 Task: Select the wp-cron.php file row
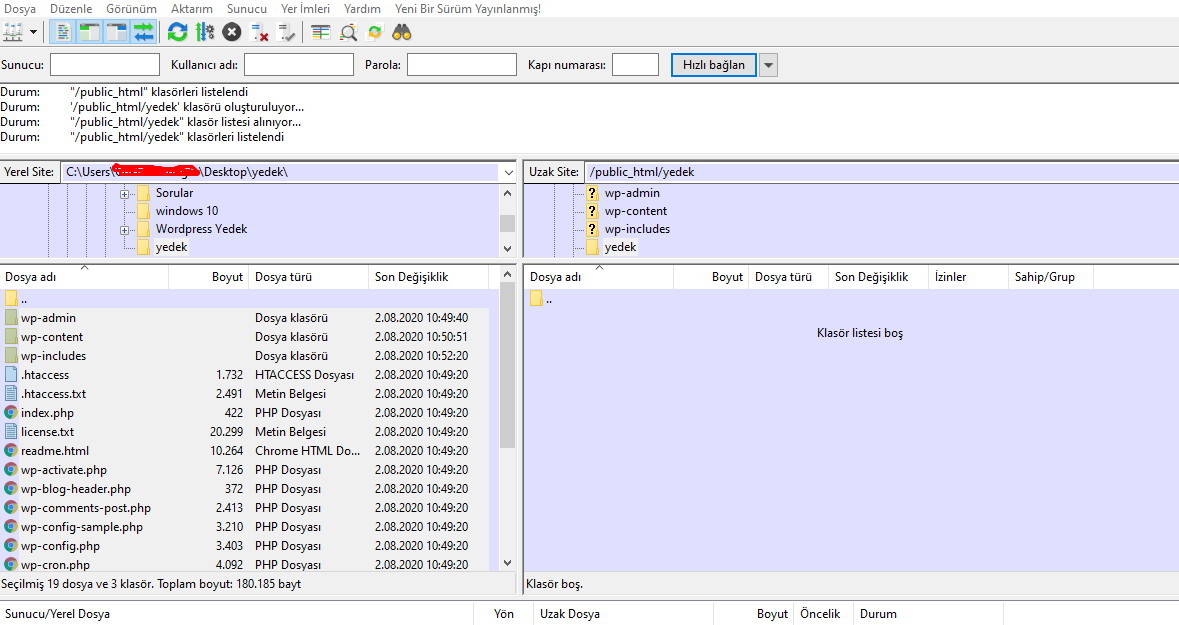[x=245, y=564]
